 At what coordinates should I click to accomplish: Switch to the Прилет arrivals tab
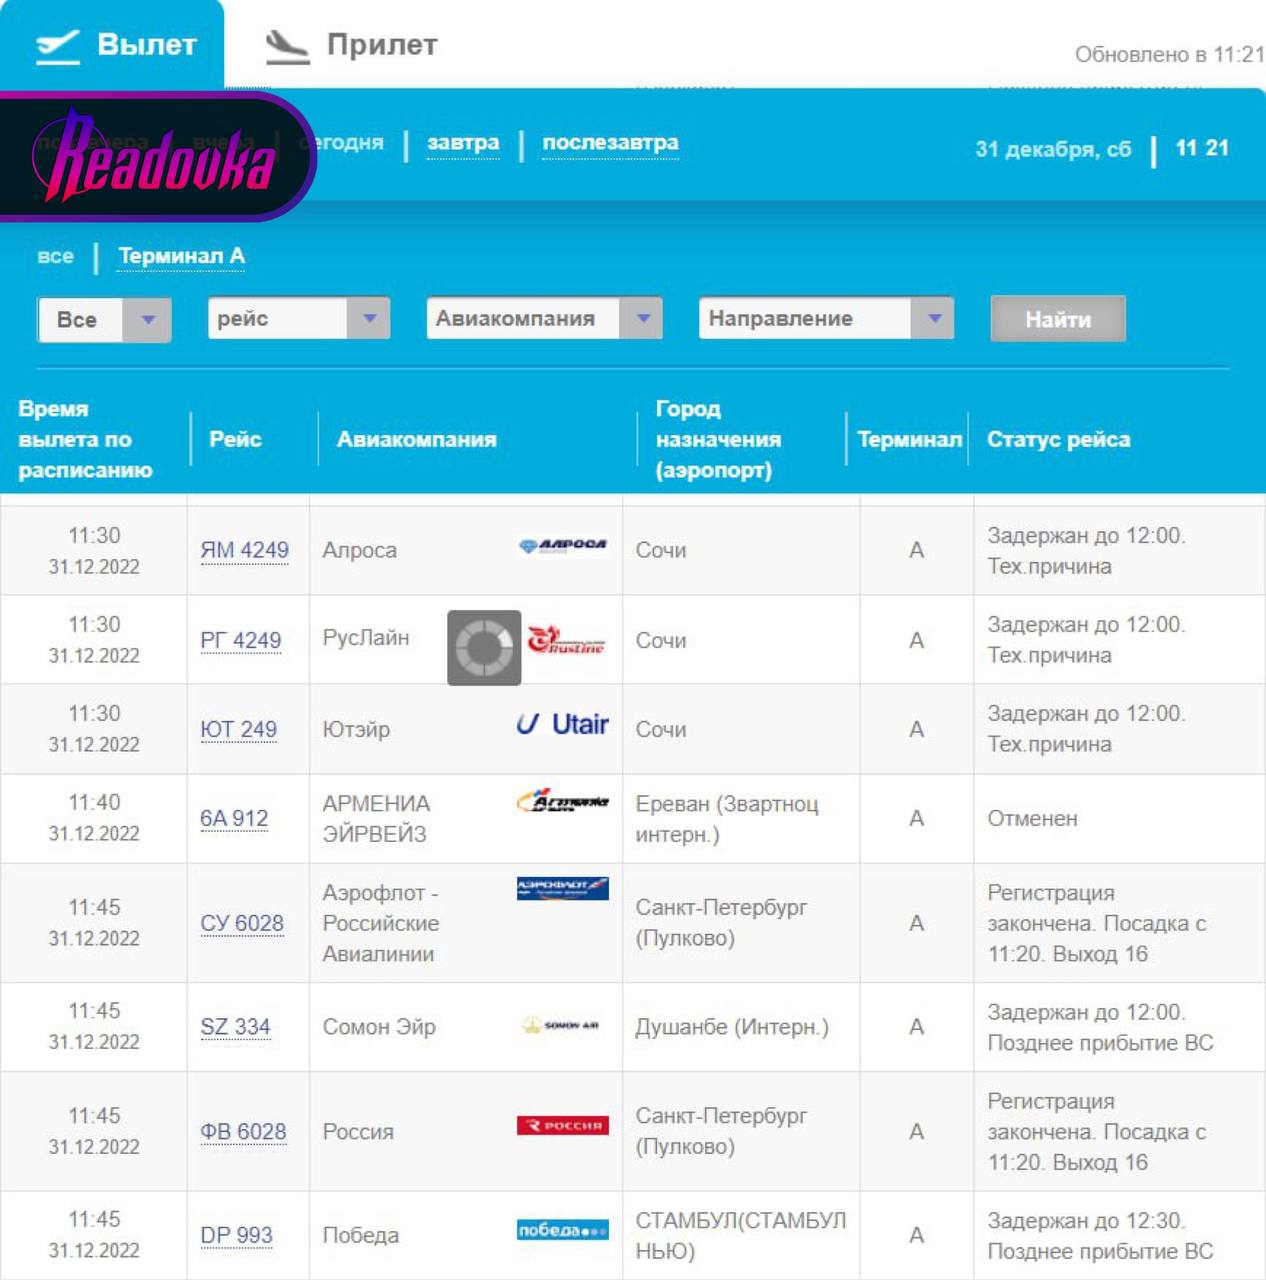(x=351, y=45)
